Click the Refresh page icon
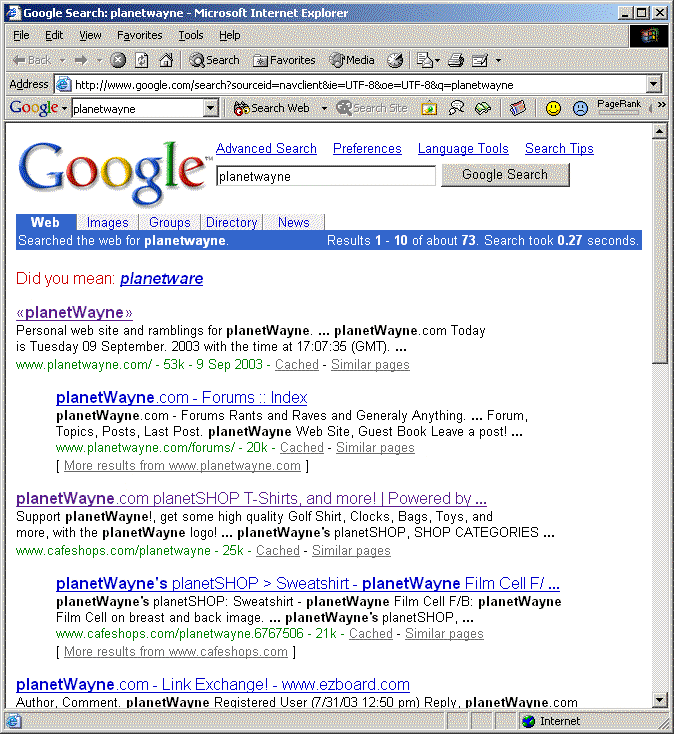Image resolution: width=674 pixels, height=734 pixels. (x=142, y=60)
